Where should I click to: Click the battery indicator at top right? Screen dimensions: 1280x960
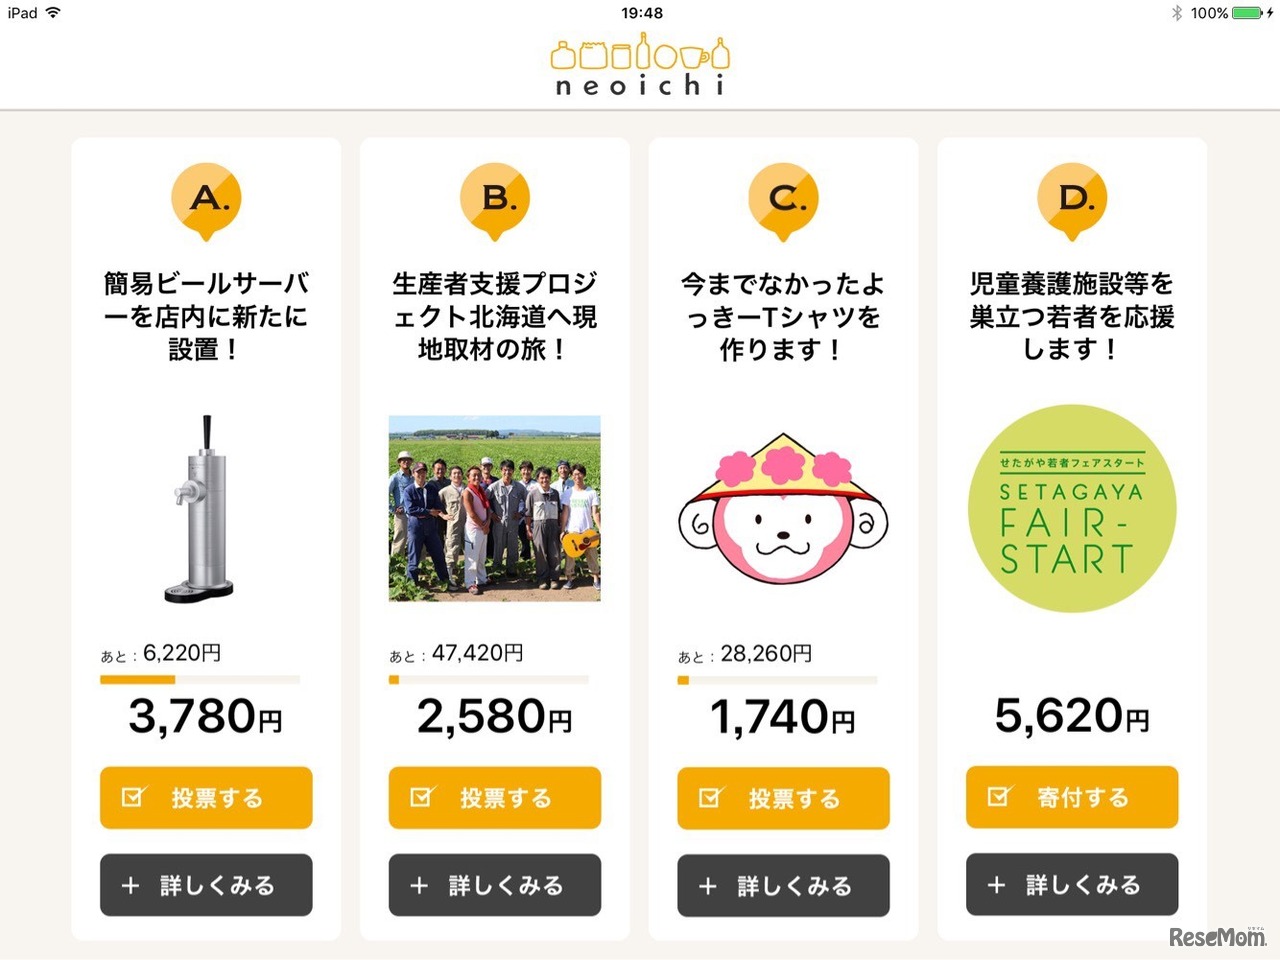1245,13
